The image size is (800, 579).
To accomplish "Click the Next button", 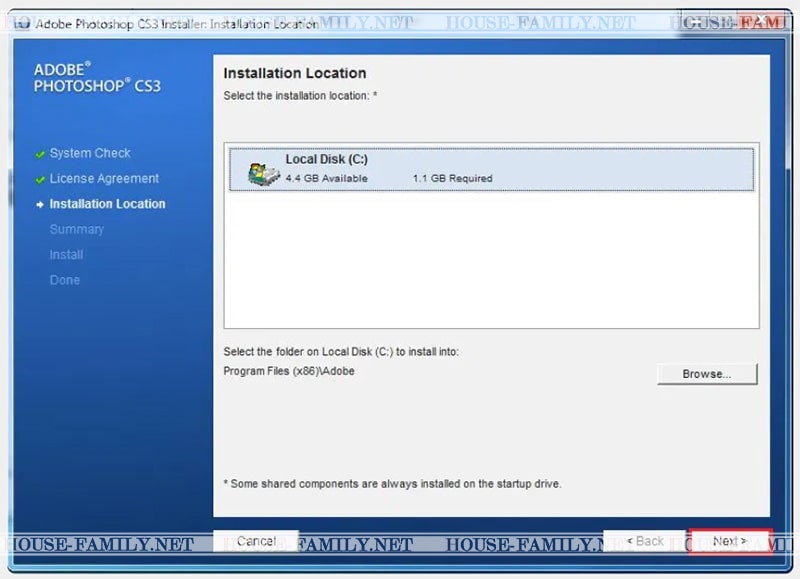I will coord(730,541).
